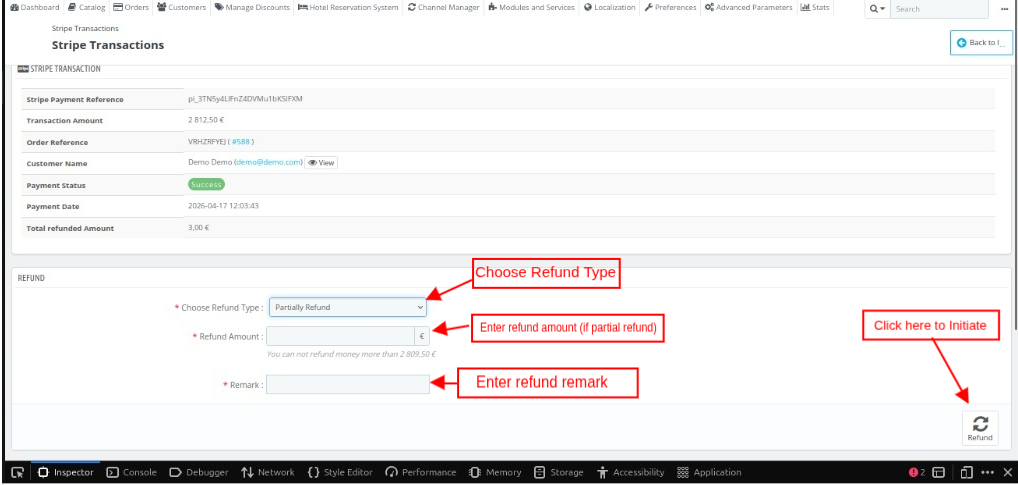Viewport: 1018px width, 485px height.
Task: Switch to the Memory devtools tab
Action: (495, 472)
